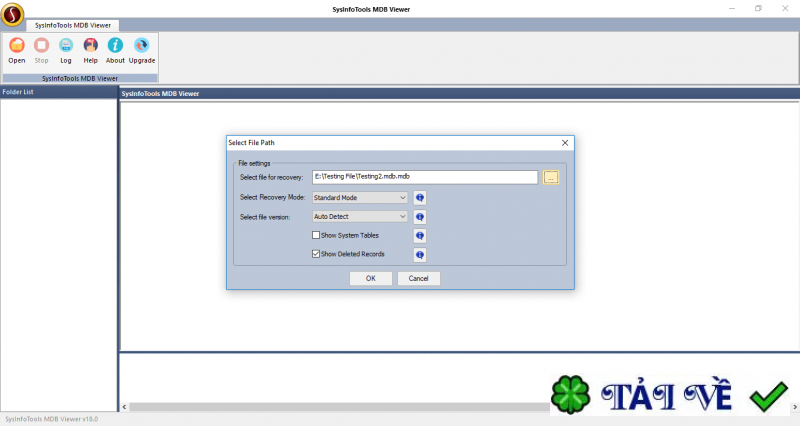Click the Folder List panel header

point(59,92)
